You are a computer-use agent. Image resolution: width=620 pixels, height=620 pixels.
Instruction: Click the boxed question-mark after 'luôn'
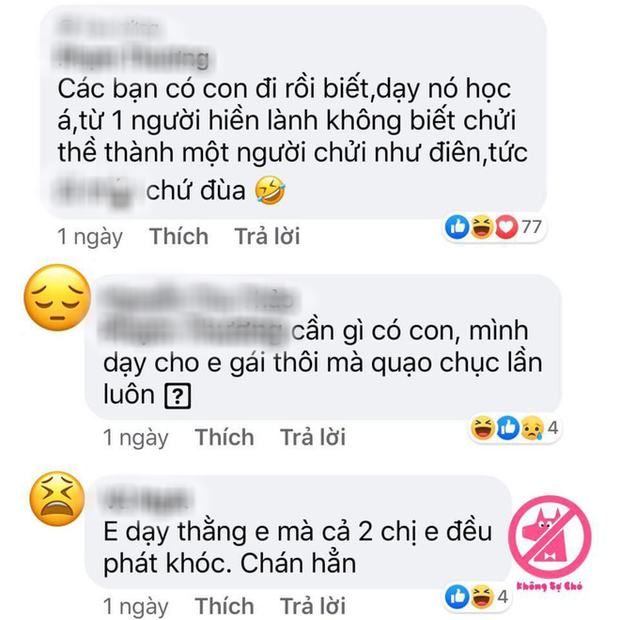178,395
